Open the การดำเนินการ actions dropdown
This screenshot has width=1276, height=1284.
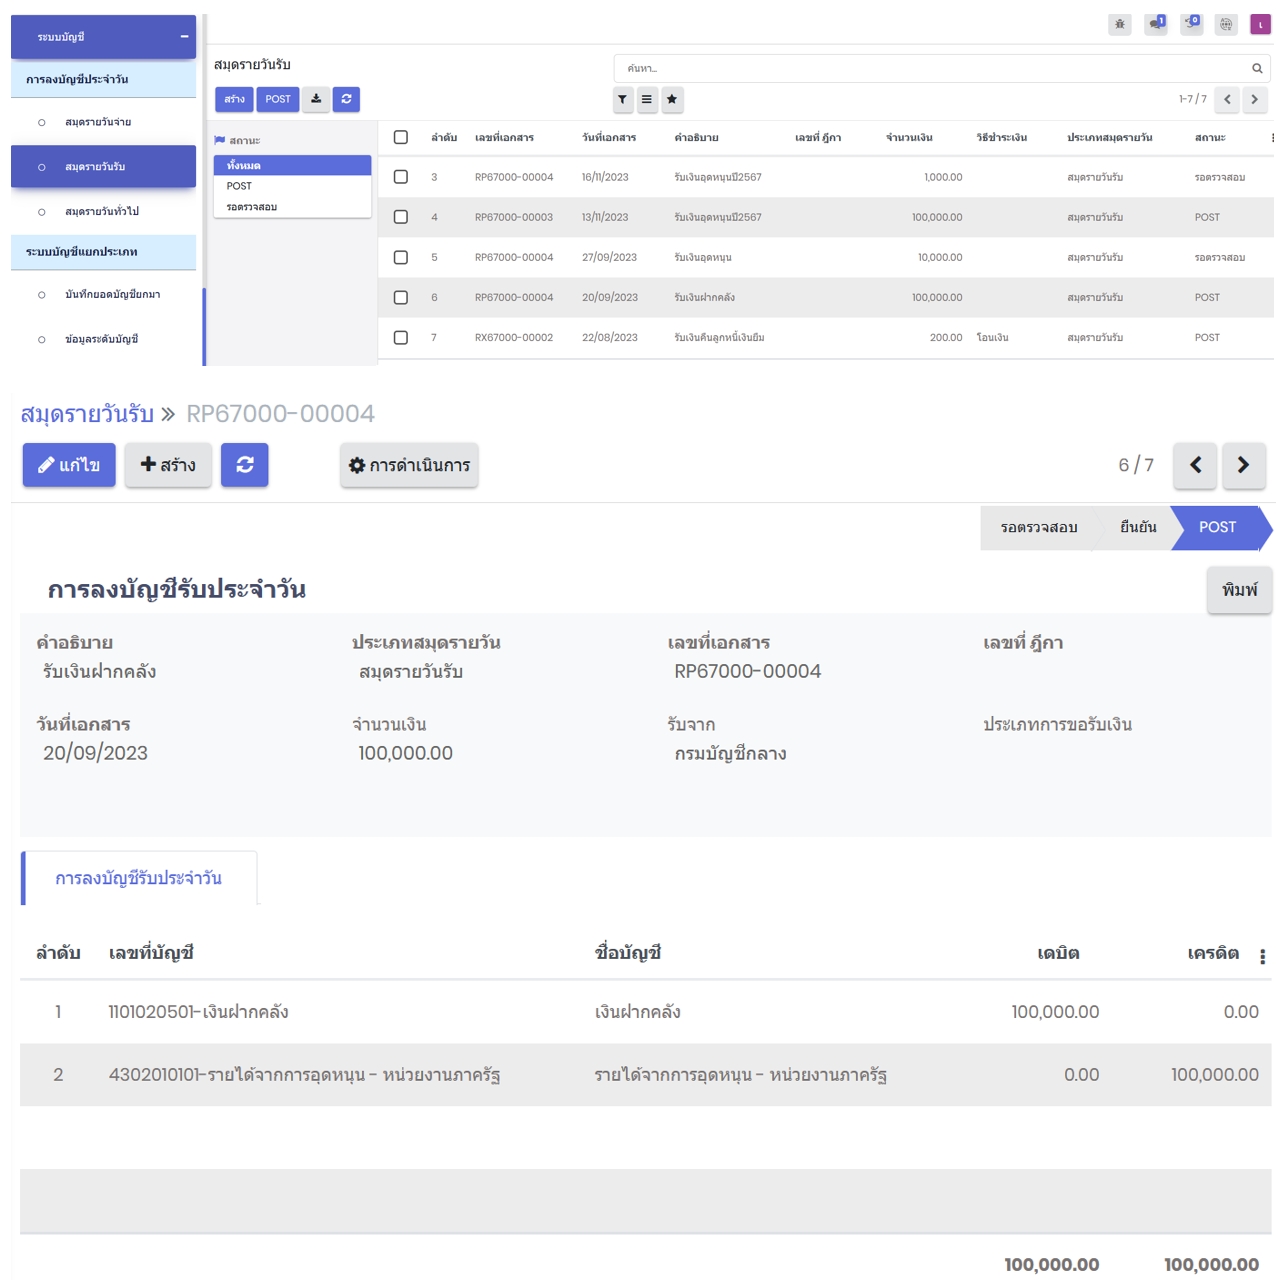pos(409,465)
